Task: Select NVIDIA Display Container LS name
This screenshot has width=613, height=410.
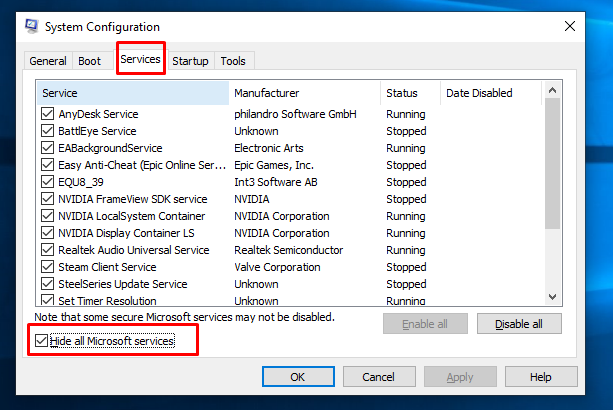Action: [126, 233]
